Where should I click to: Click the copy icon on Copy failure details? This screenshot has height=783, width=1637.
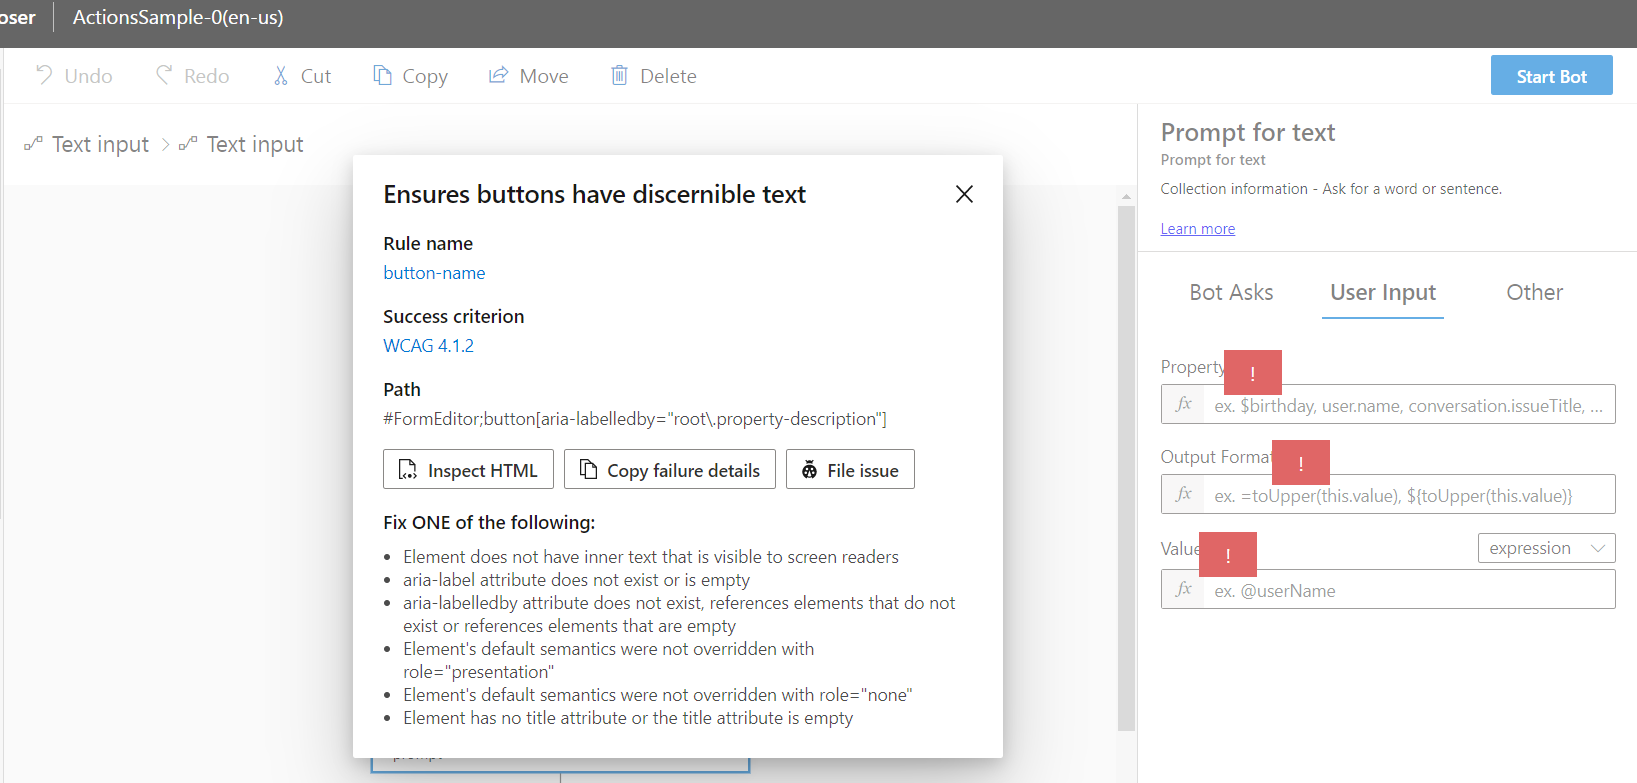point(589,469)
